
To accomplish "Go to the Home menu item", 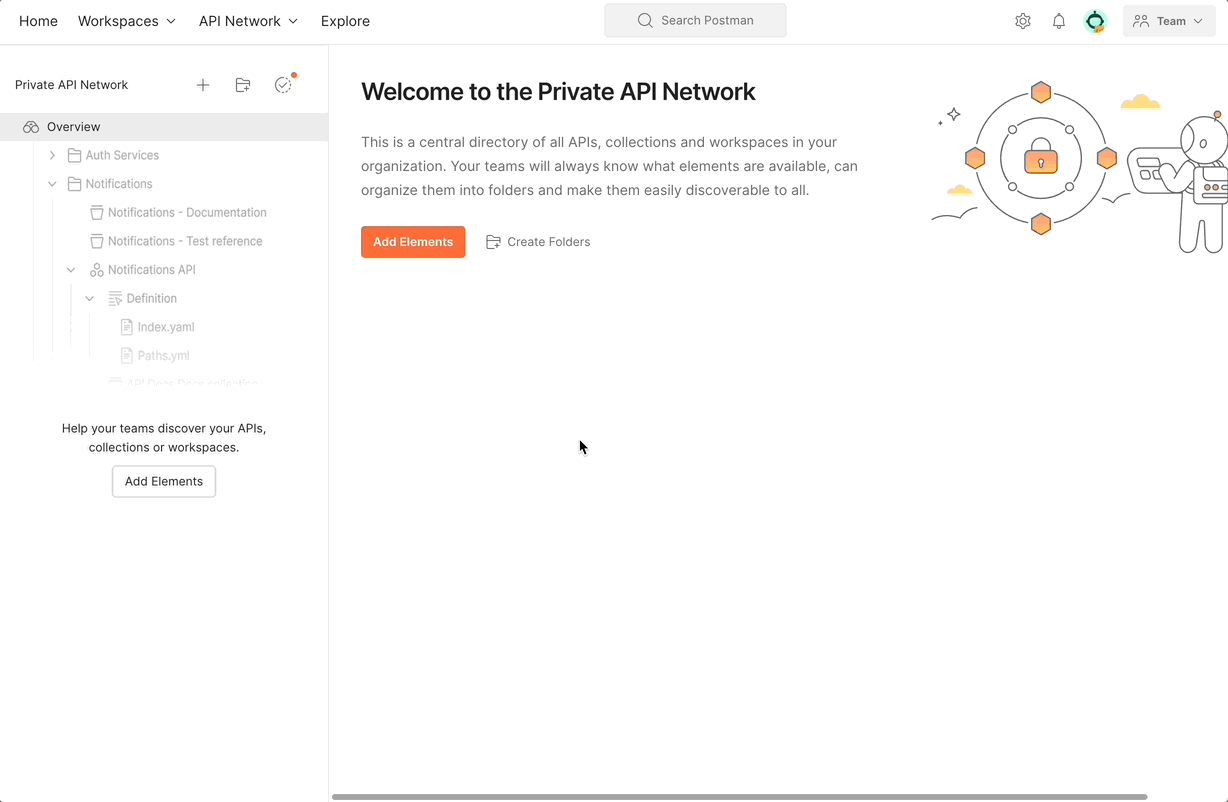I will (38, 20).
